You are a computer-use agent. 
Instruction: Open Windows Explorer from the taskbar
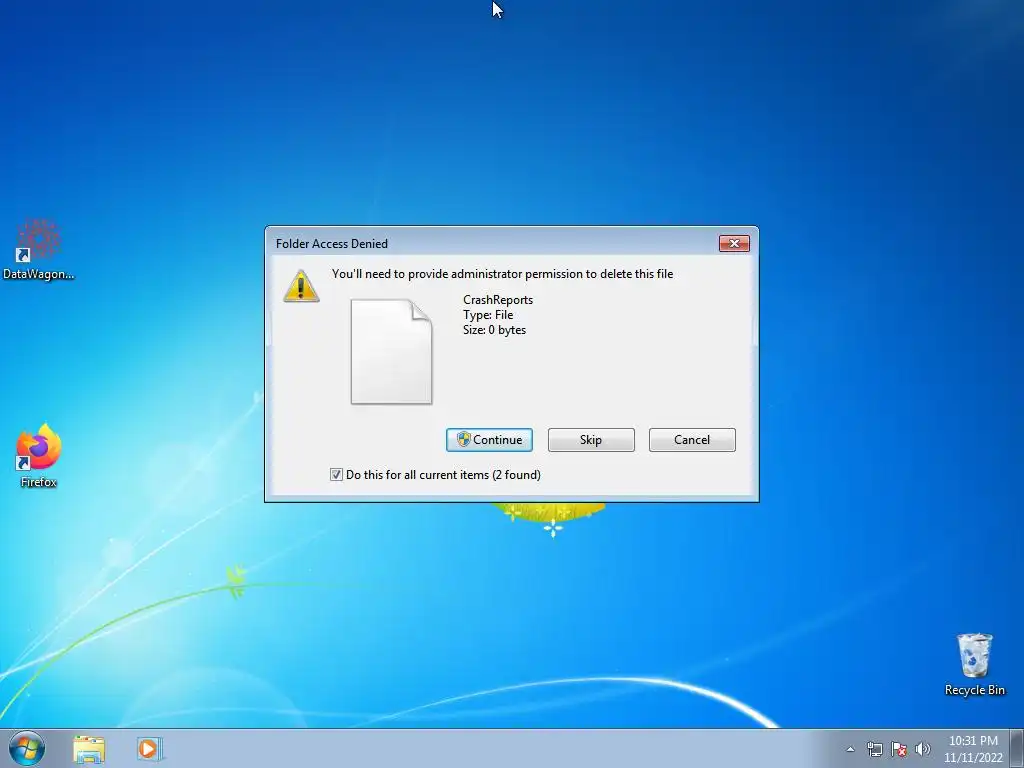tap(89, 749)
